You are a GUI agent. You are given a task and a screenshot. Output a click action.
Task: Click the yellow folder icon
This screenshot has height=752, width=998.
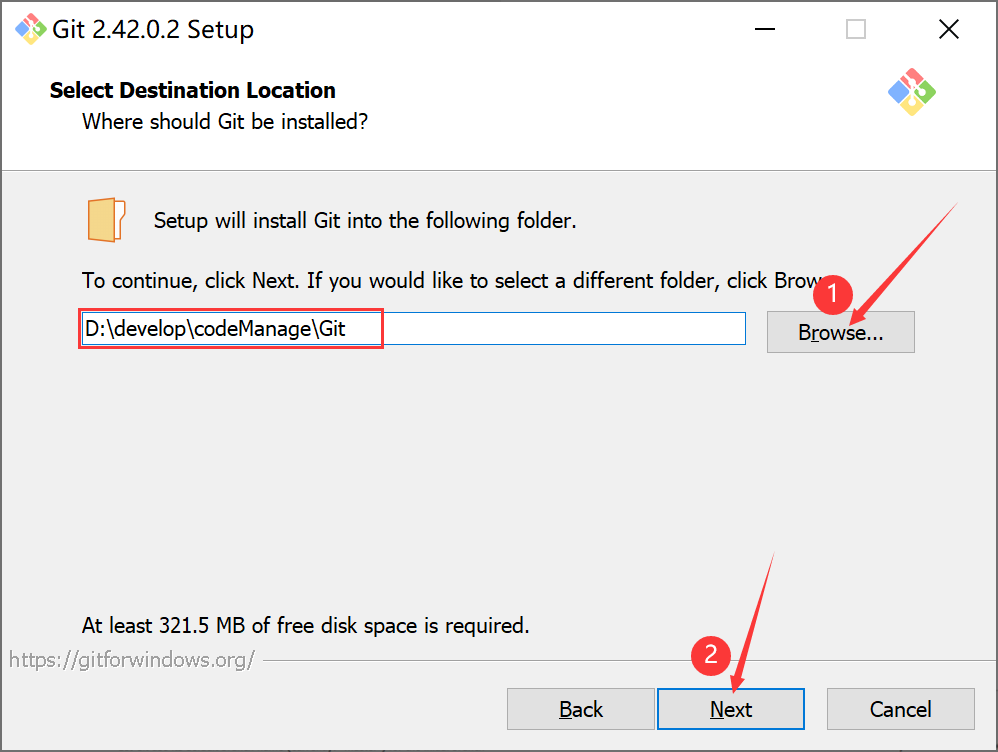(x=106, y=220)
